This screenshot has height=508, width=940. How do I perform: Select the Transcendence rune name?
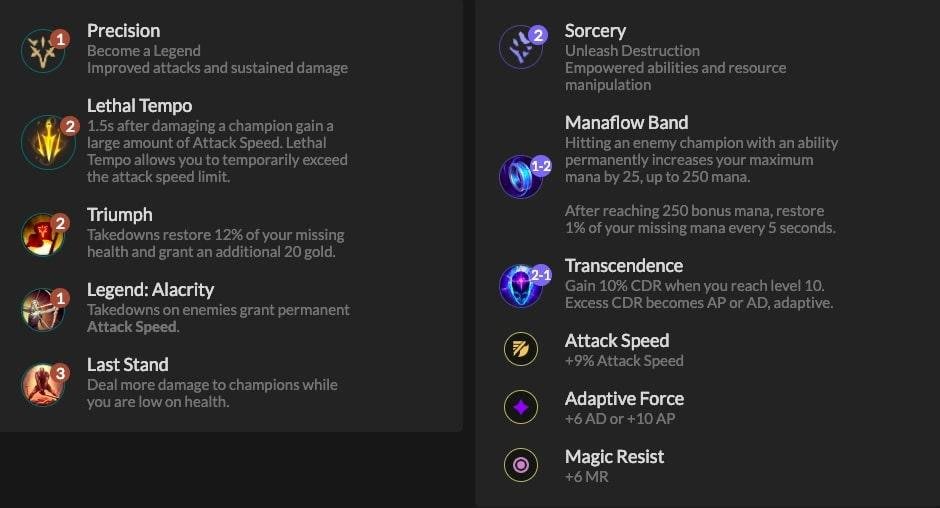(x=624, y=266)
